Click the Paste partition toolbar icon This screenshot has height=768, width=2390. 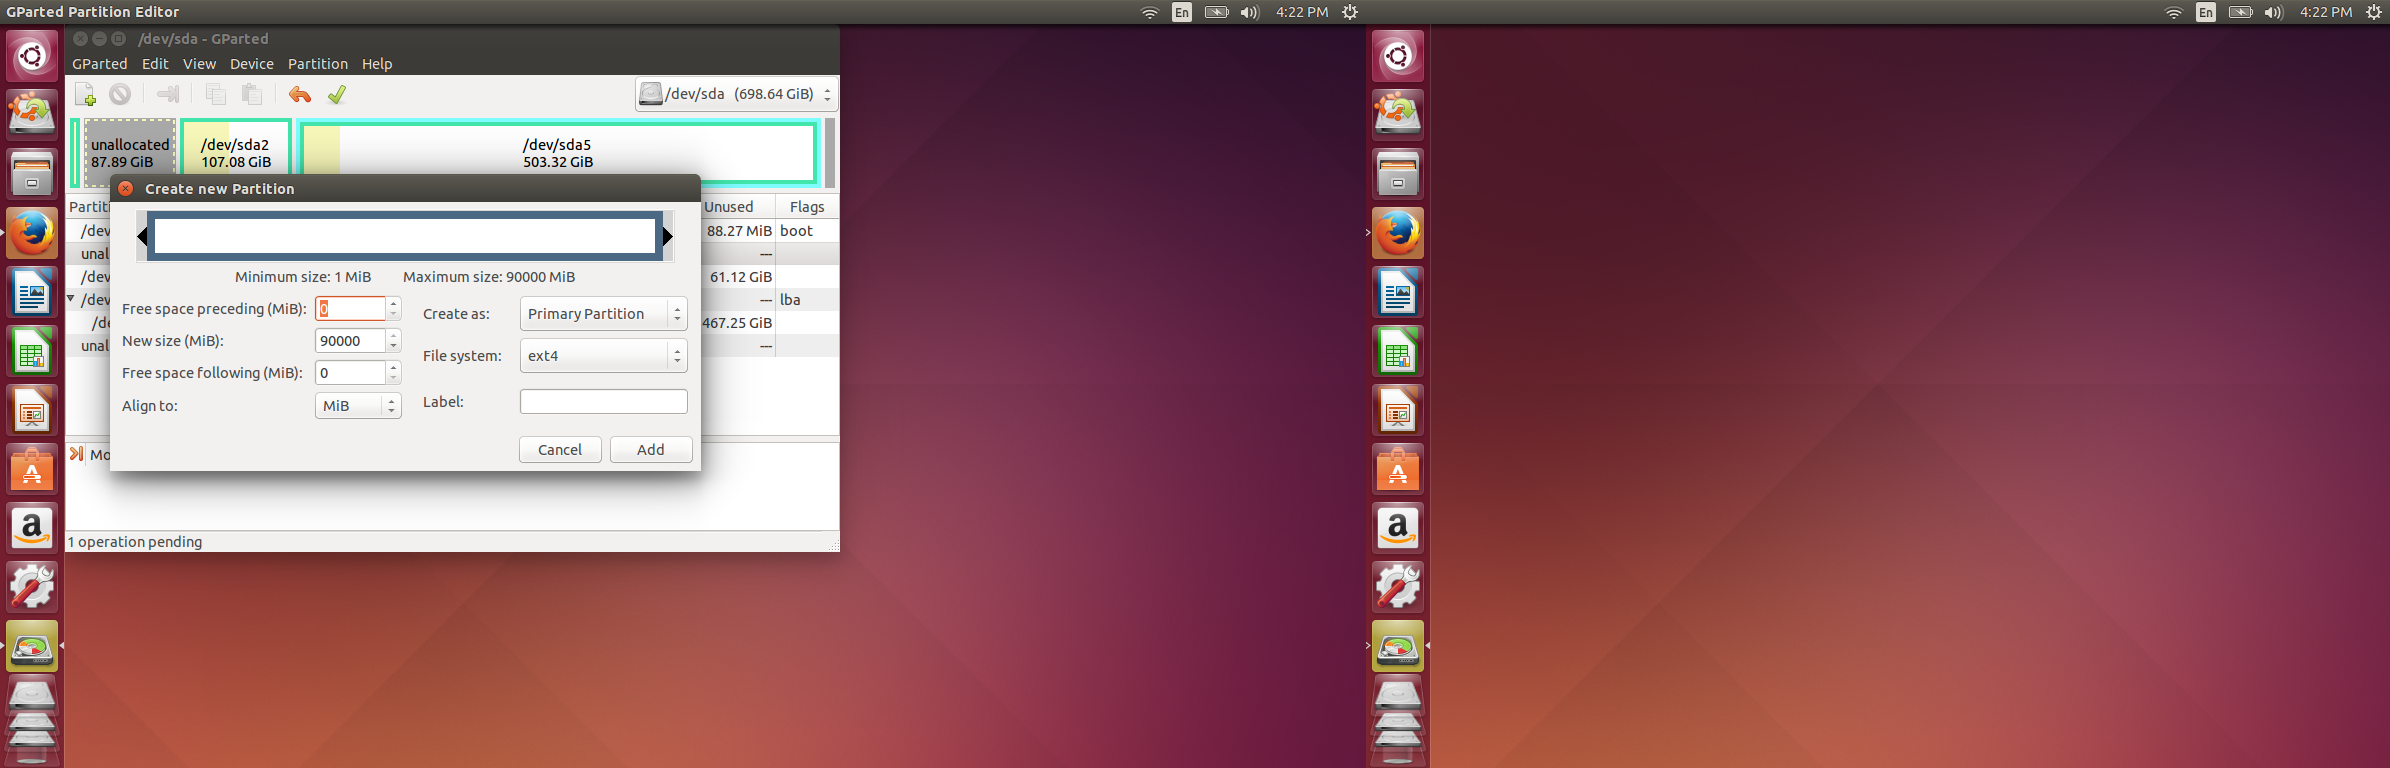pyautogui.click(x=252, y=95)
